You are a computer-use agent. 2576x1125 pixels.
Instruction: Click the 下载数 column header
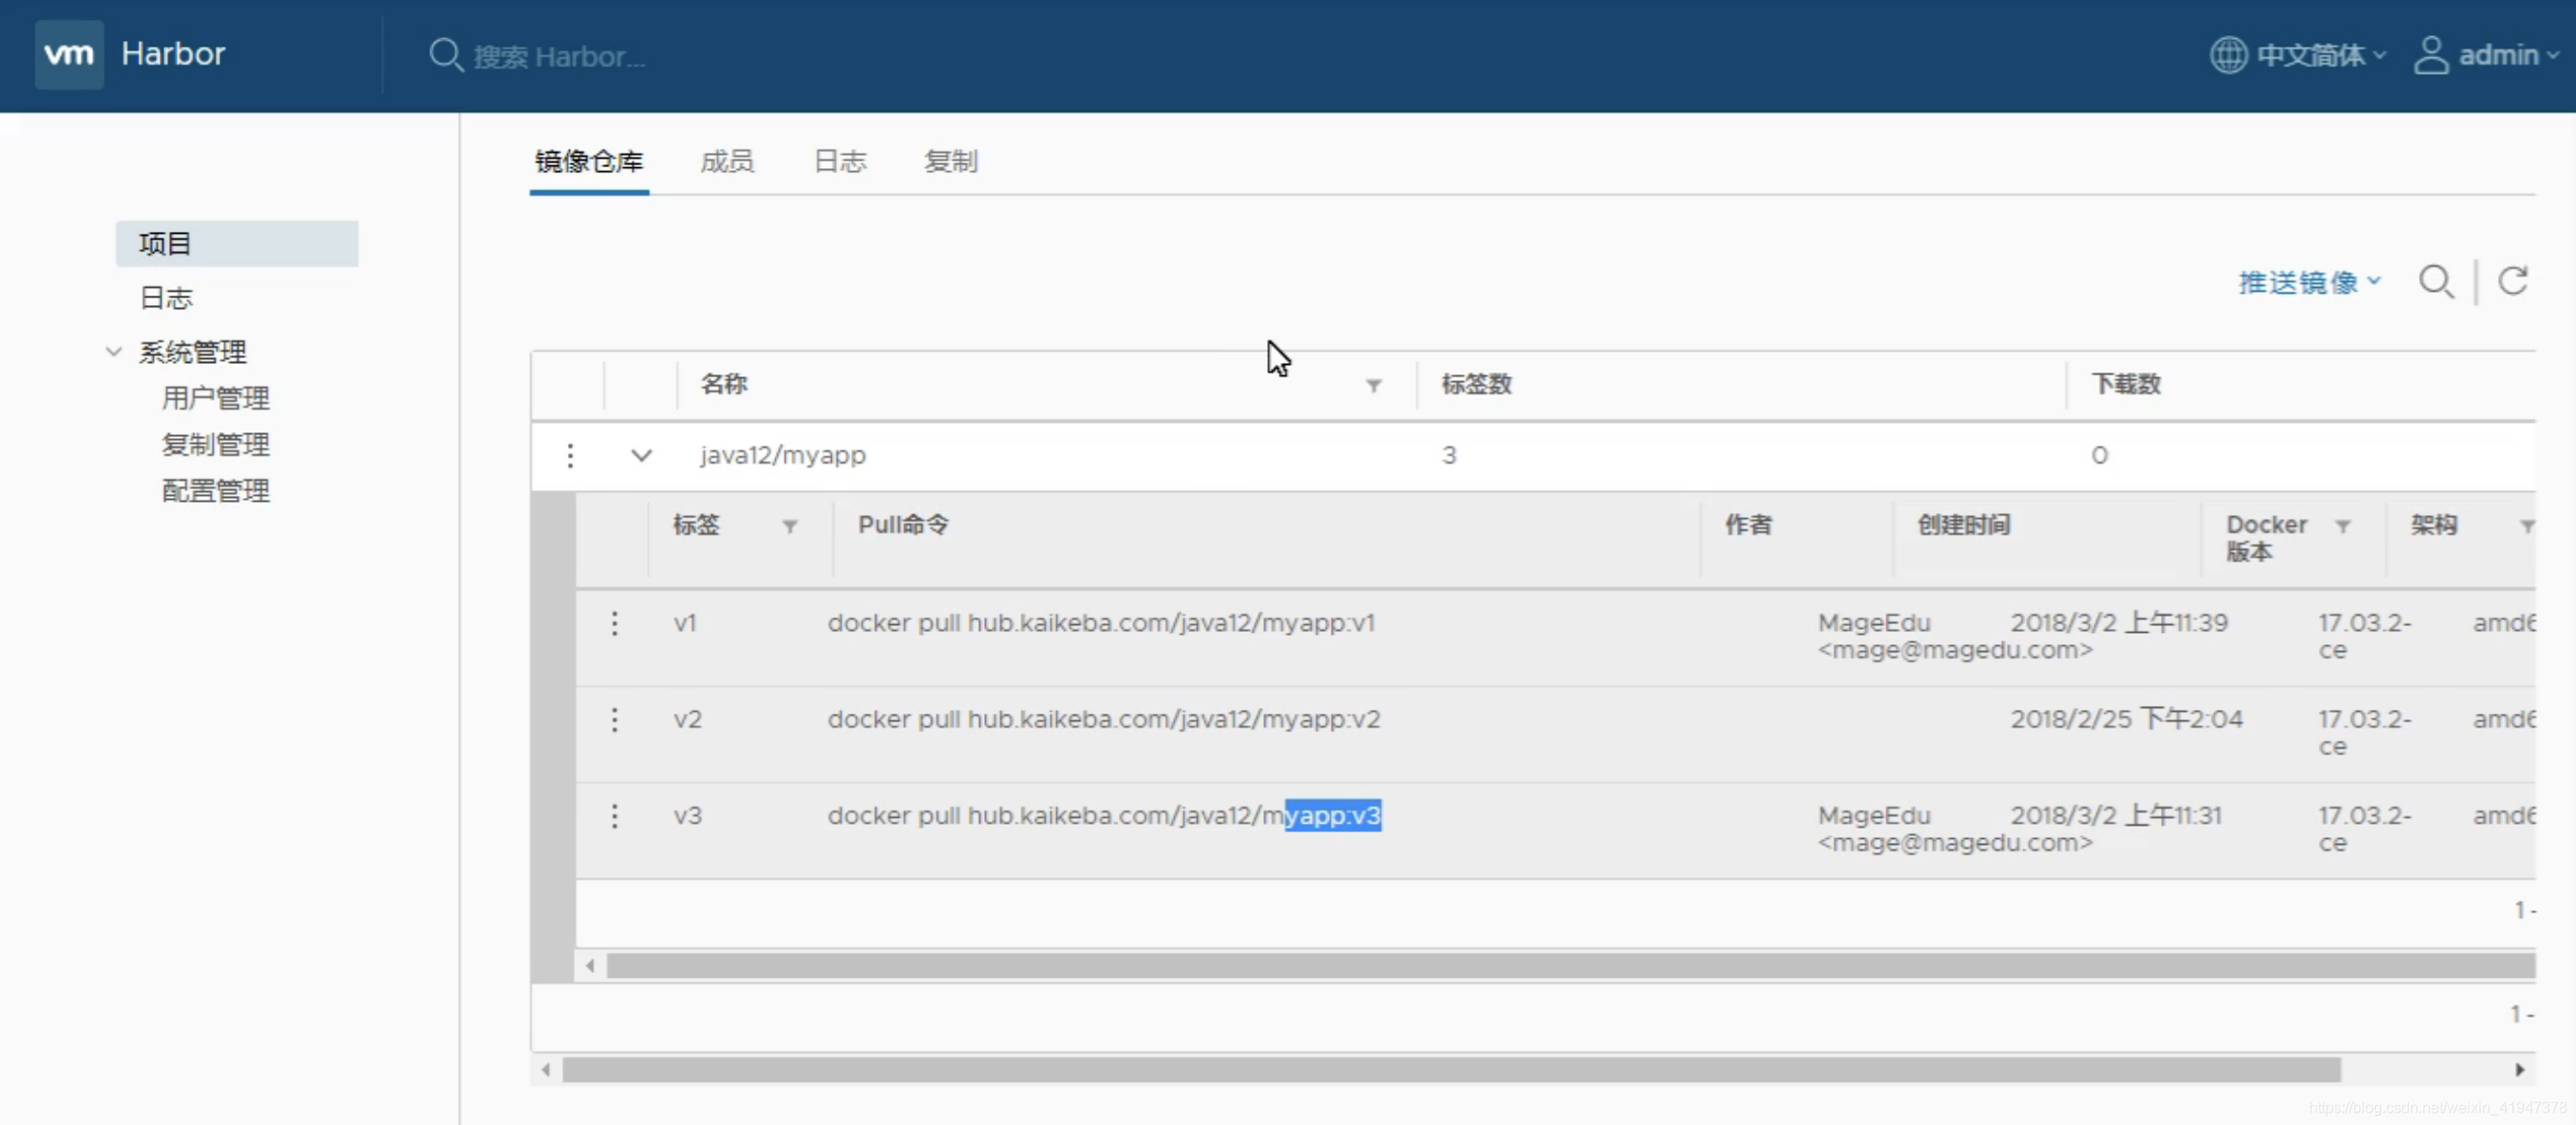2126,385
